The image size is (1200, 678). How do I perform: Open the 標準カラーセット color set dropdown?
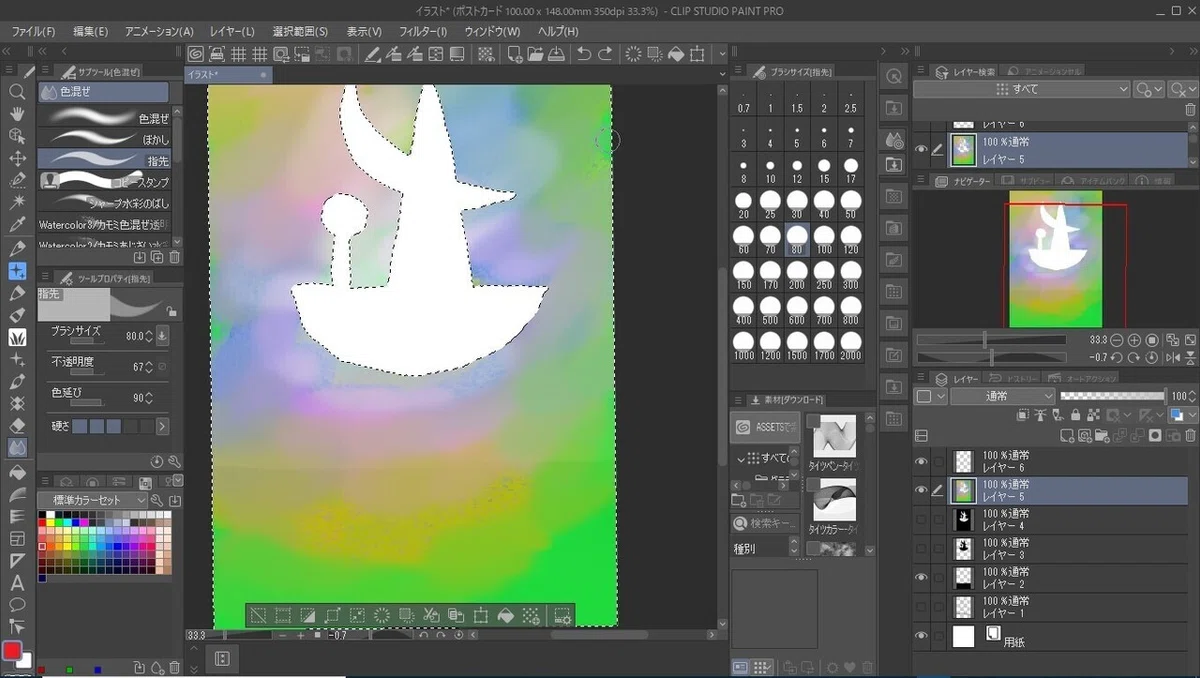point(93,500)
